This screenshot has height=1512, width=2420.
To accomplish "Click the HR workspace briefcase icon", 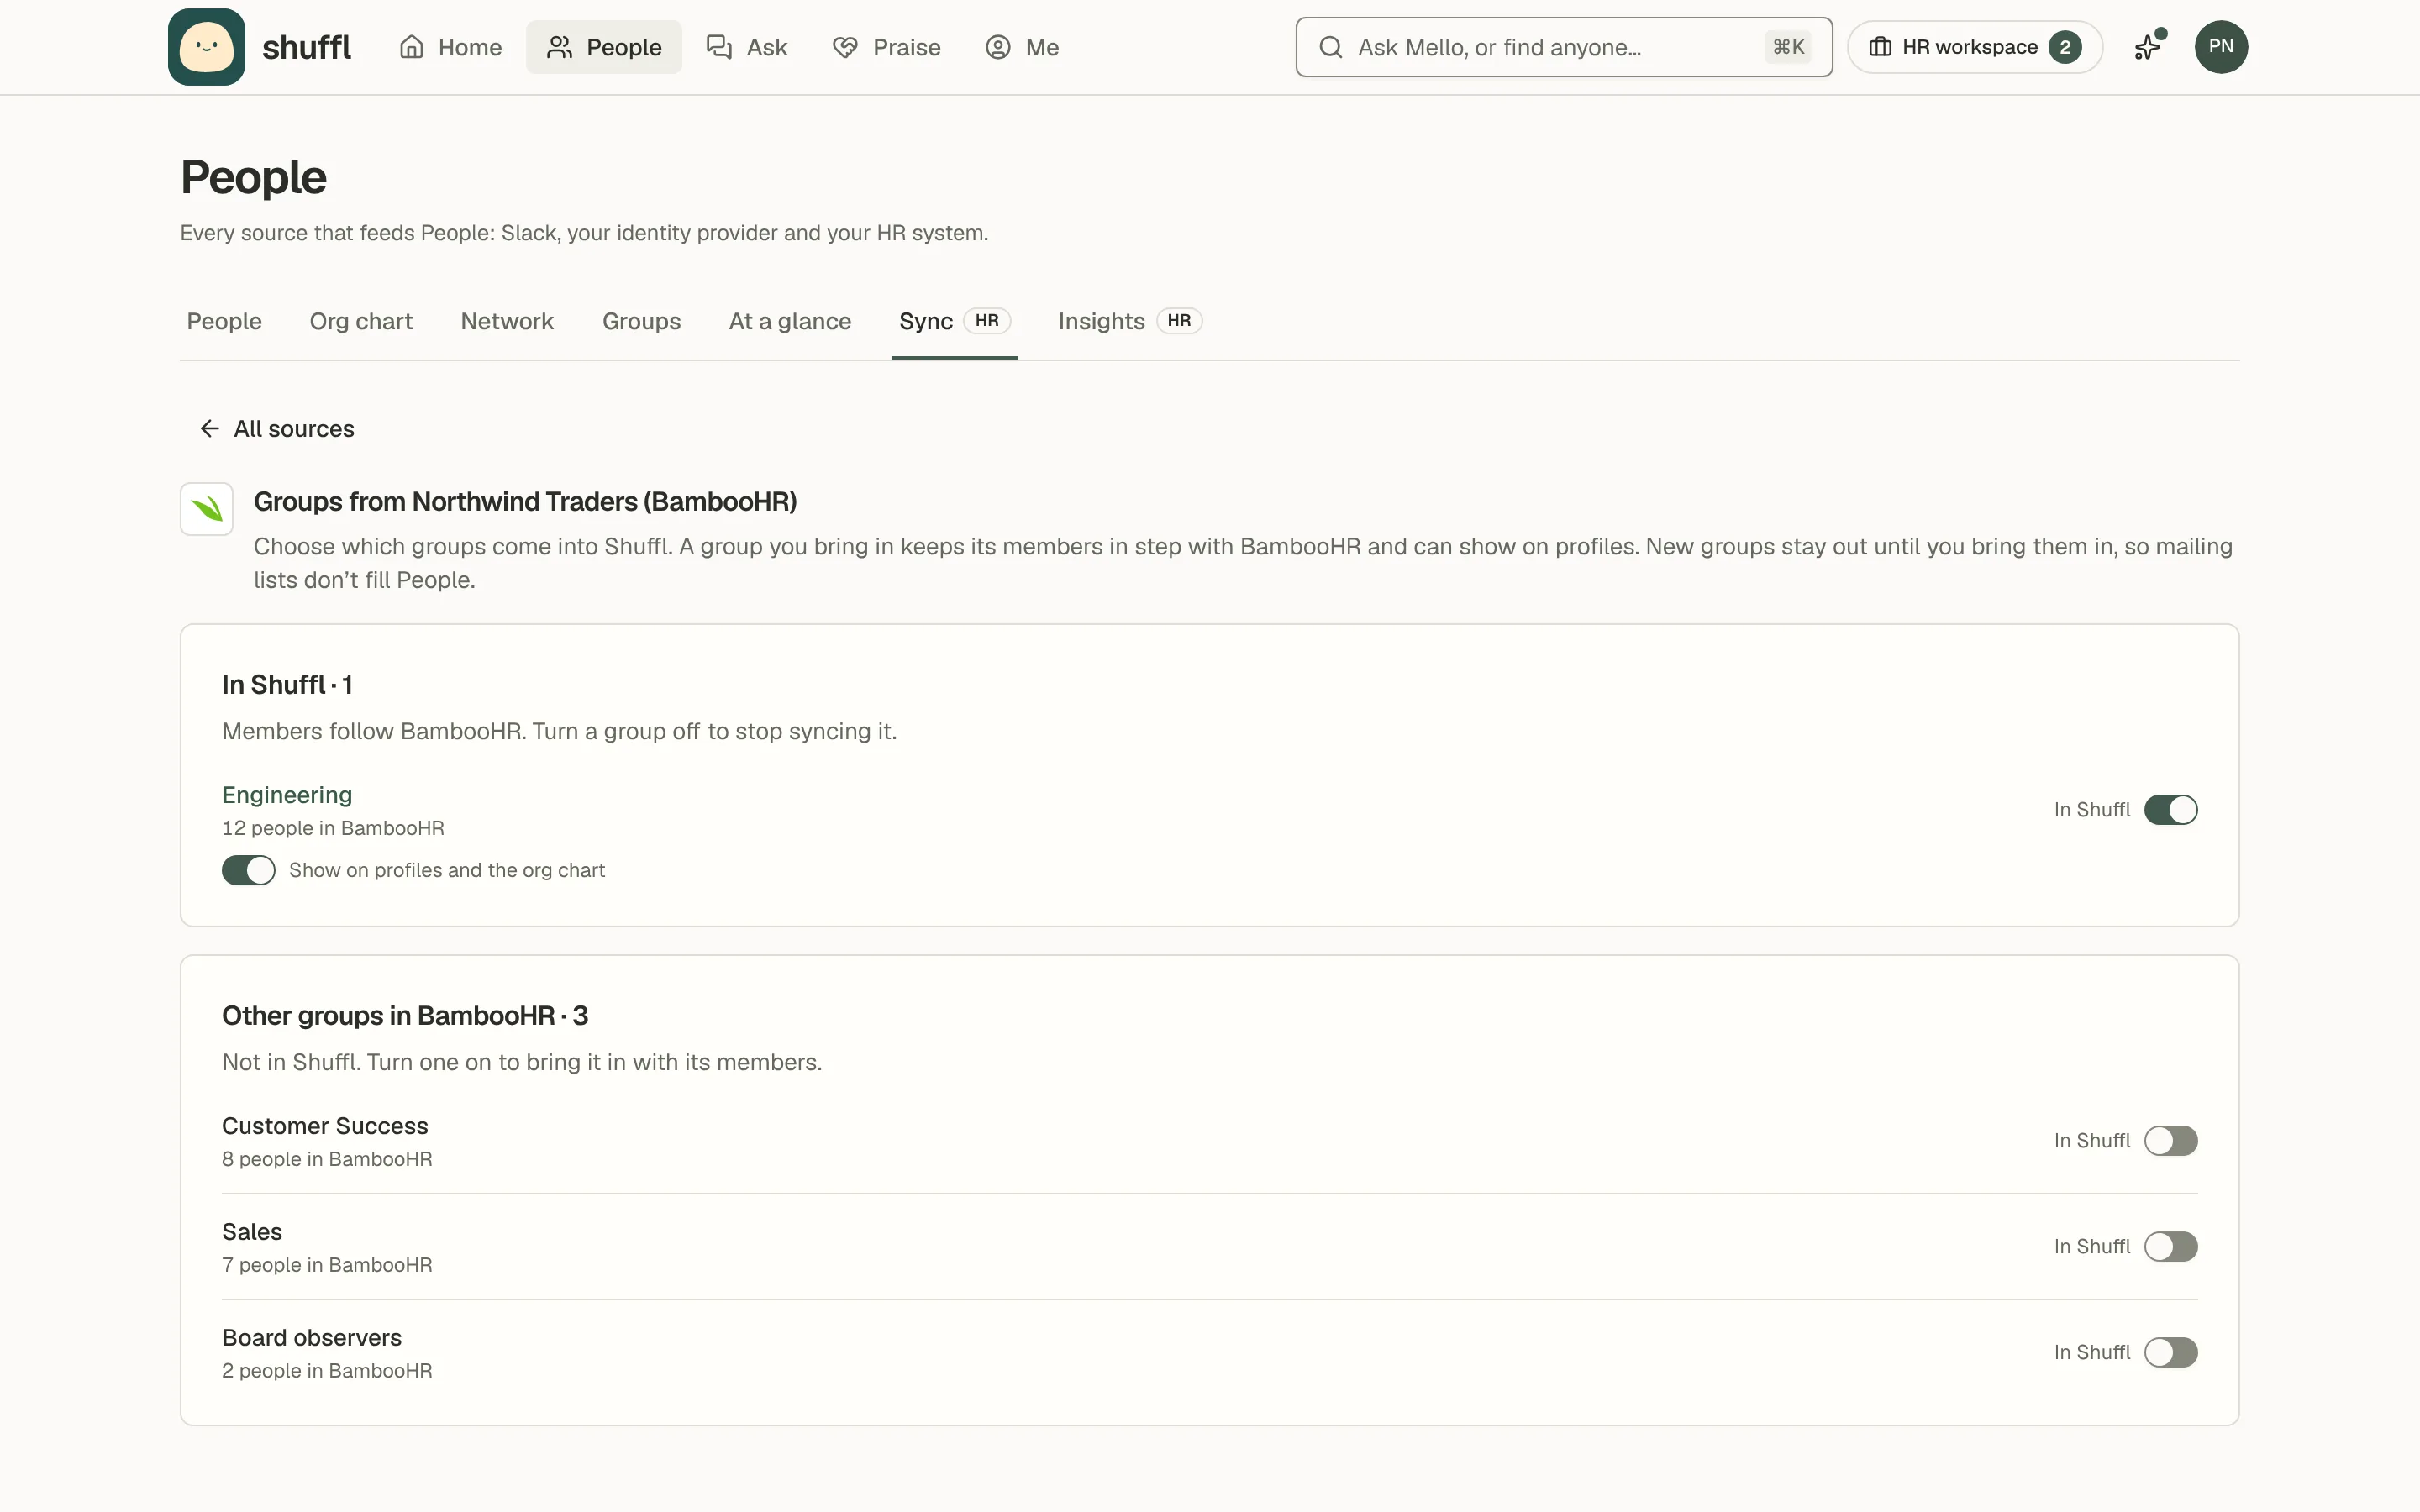I will tap(1880, 47).
